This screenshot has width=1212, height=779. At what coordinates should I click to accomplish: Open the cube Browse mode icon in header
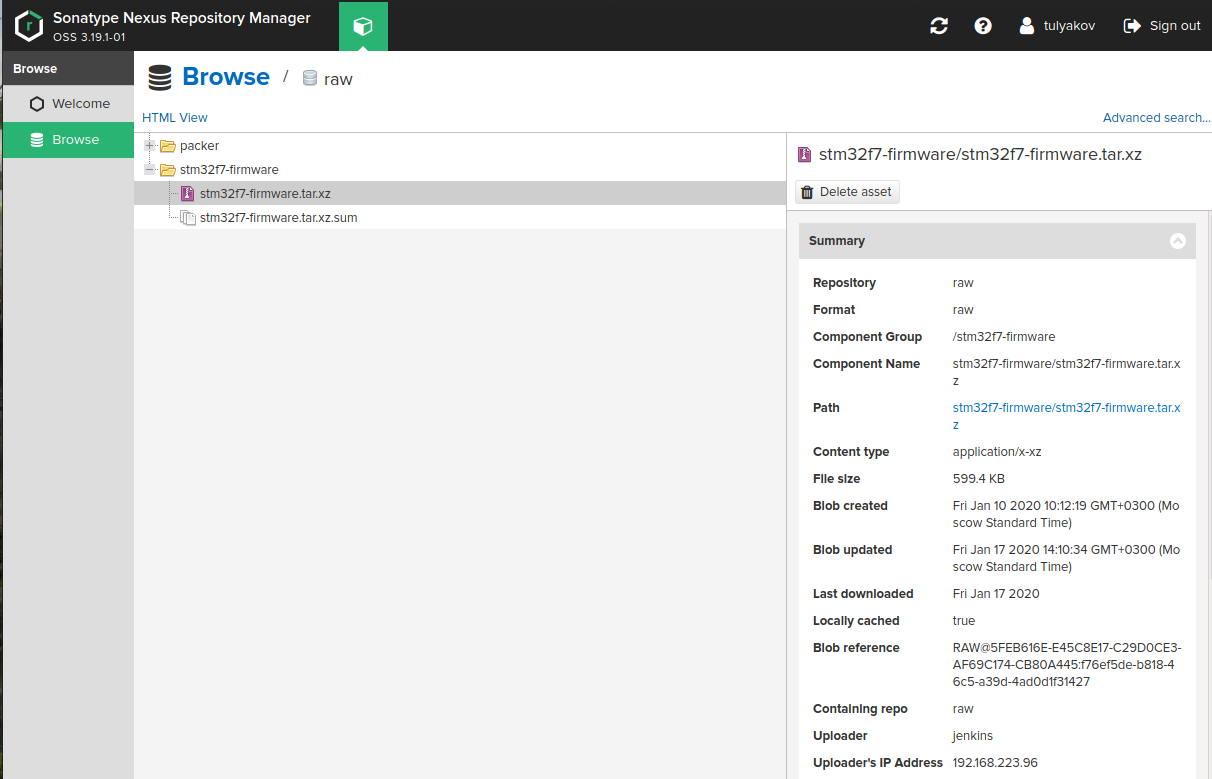pos(363,26)
